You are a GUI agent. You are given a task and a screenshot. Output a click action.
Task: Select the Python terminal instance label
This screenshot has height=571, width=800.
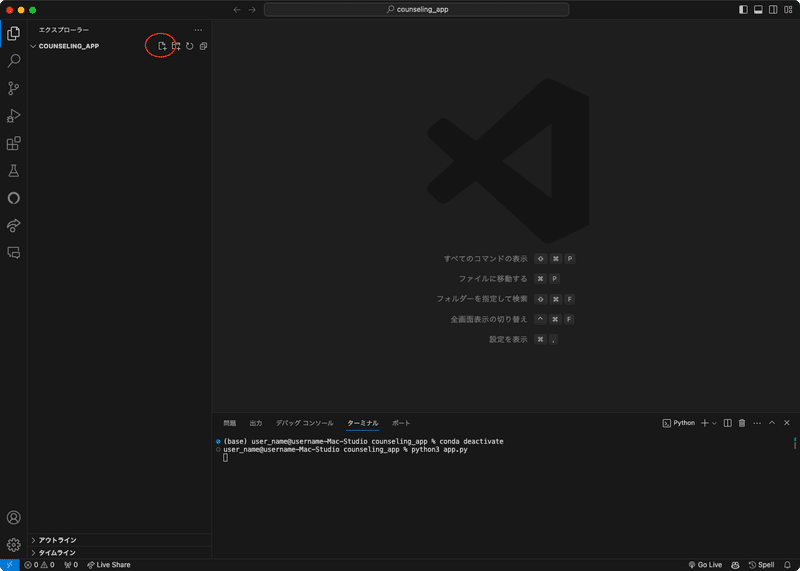pyautogui.click(x=679, y=423)
